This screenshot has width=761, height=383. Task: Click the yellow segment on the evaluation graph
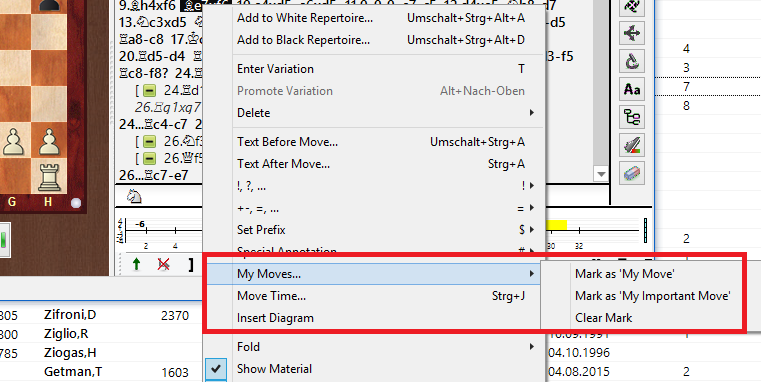[x=556, y=225]
